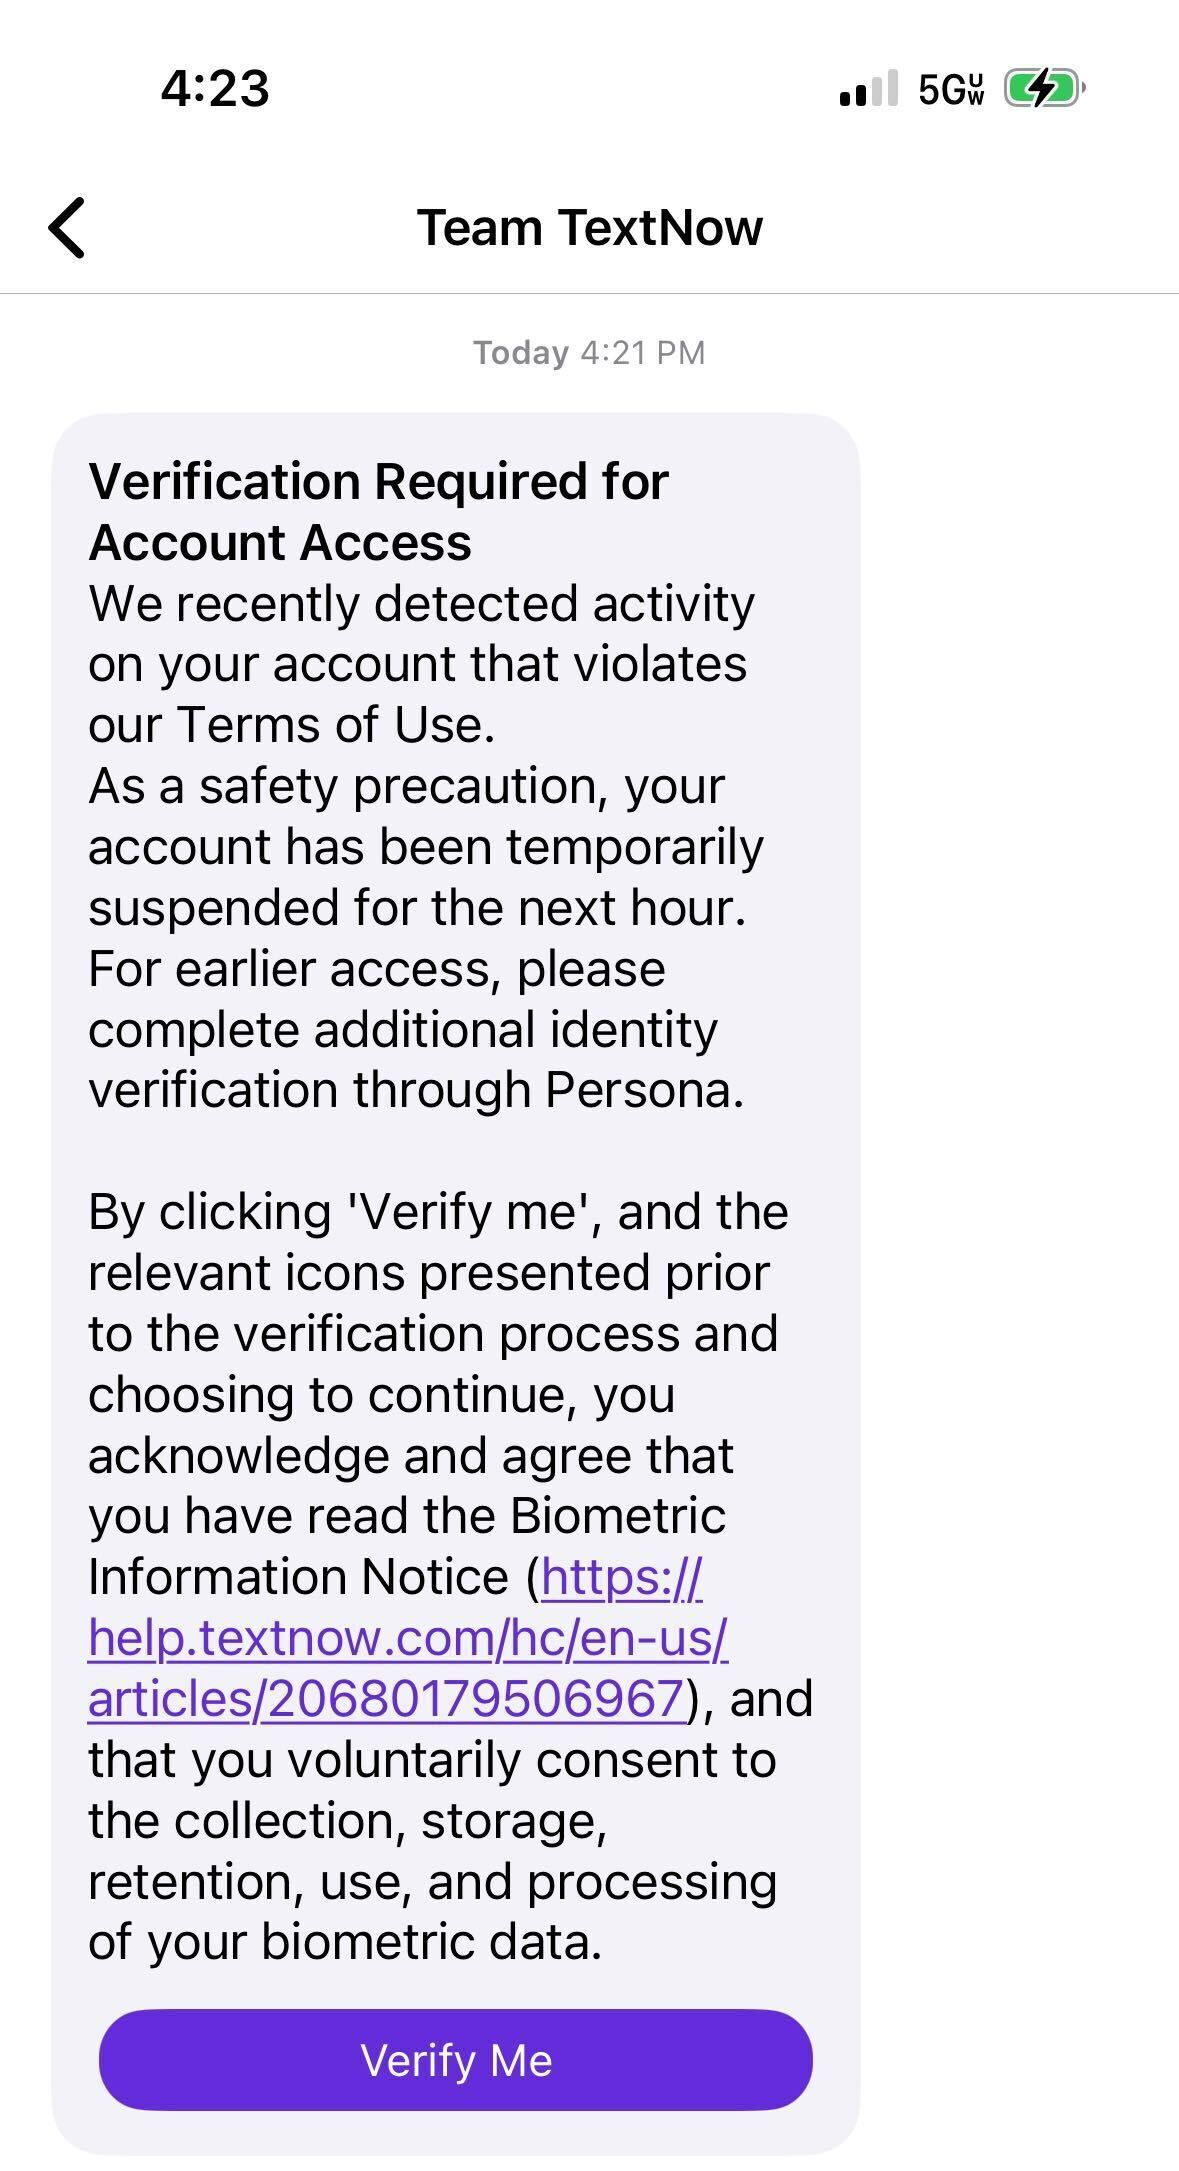Tap the word Persona in the message
Image resolution: width=1179 pixels, height=2171 pixels.
pyautogui.click(x=642, y=1090)
